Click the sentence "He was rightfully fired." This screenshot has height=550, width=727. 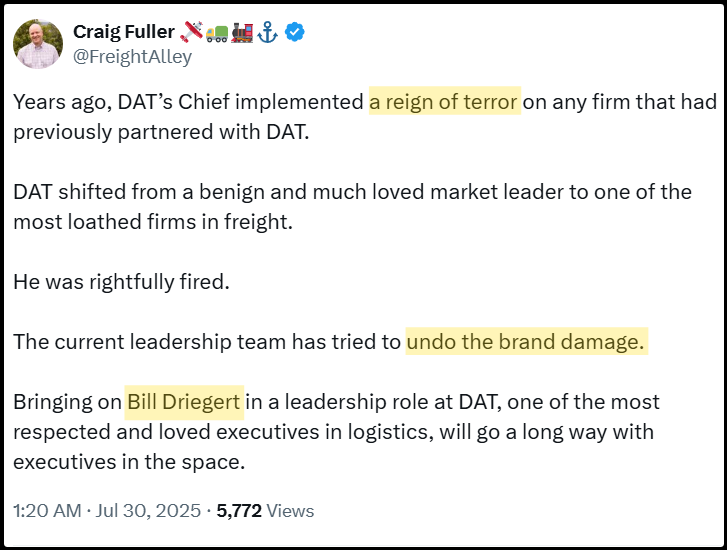tap(121, 282)
